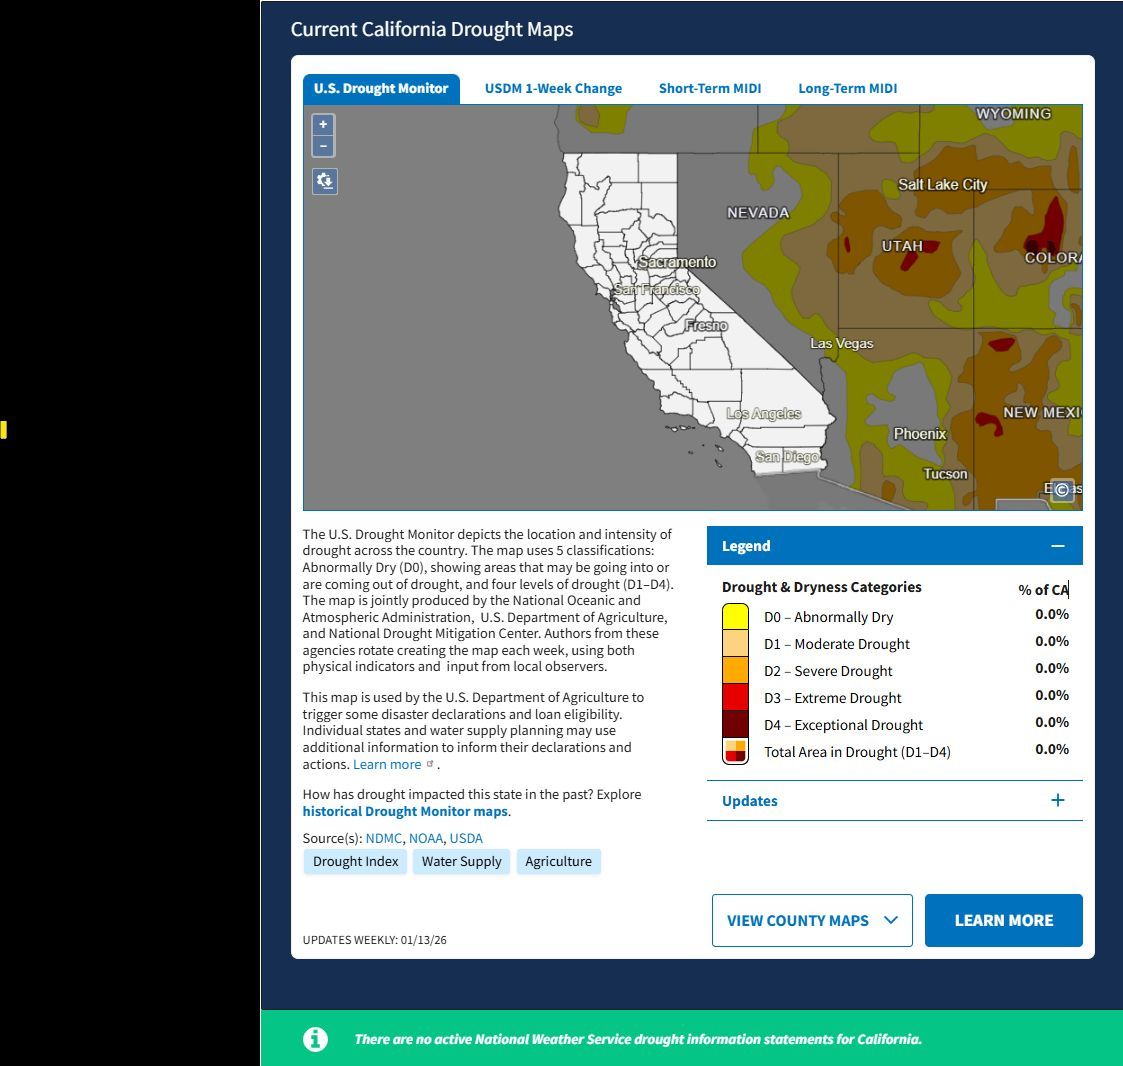Open historical Drought Monitor maps link
The width and height of the screenshot is (1123, 1066).
pos(405,811)
